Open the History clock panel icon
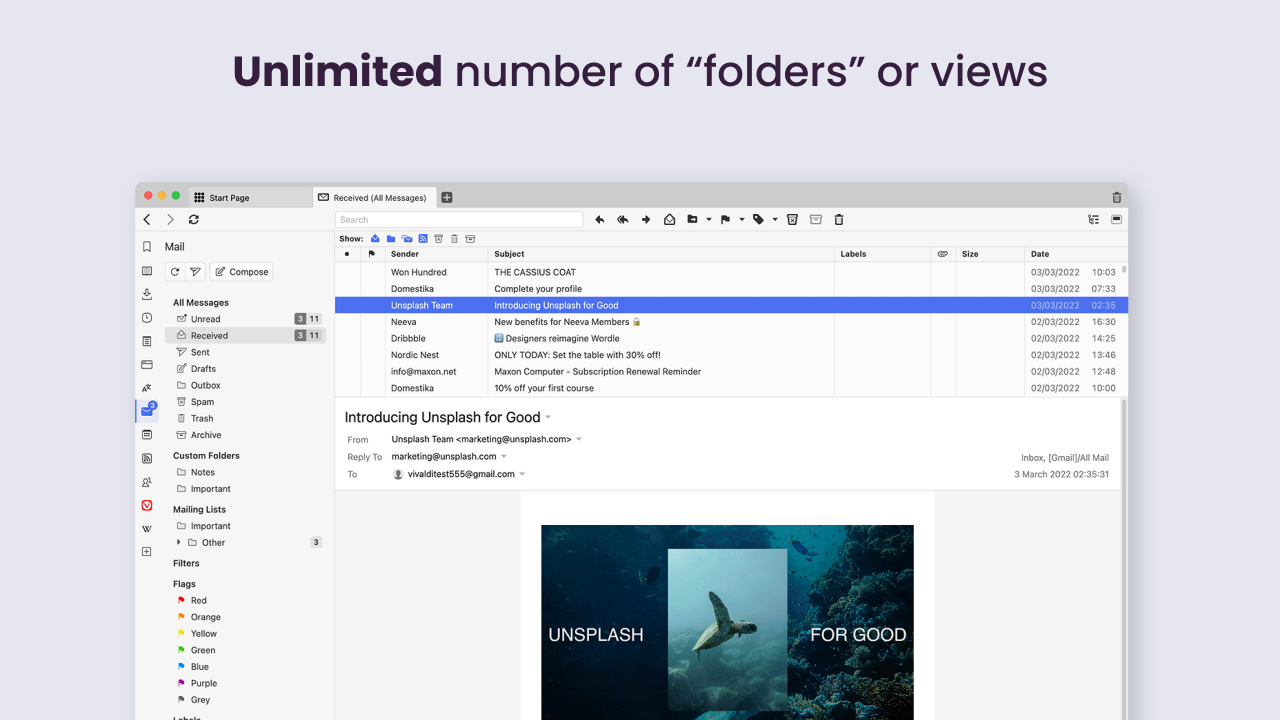The image size is (1280, 720). [x=147, y=317]
